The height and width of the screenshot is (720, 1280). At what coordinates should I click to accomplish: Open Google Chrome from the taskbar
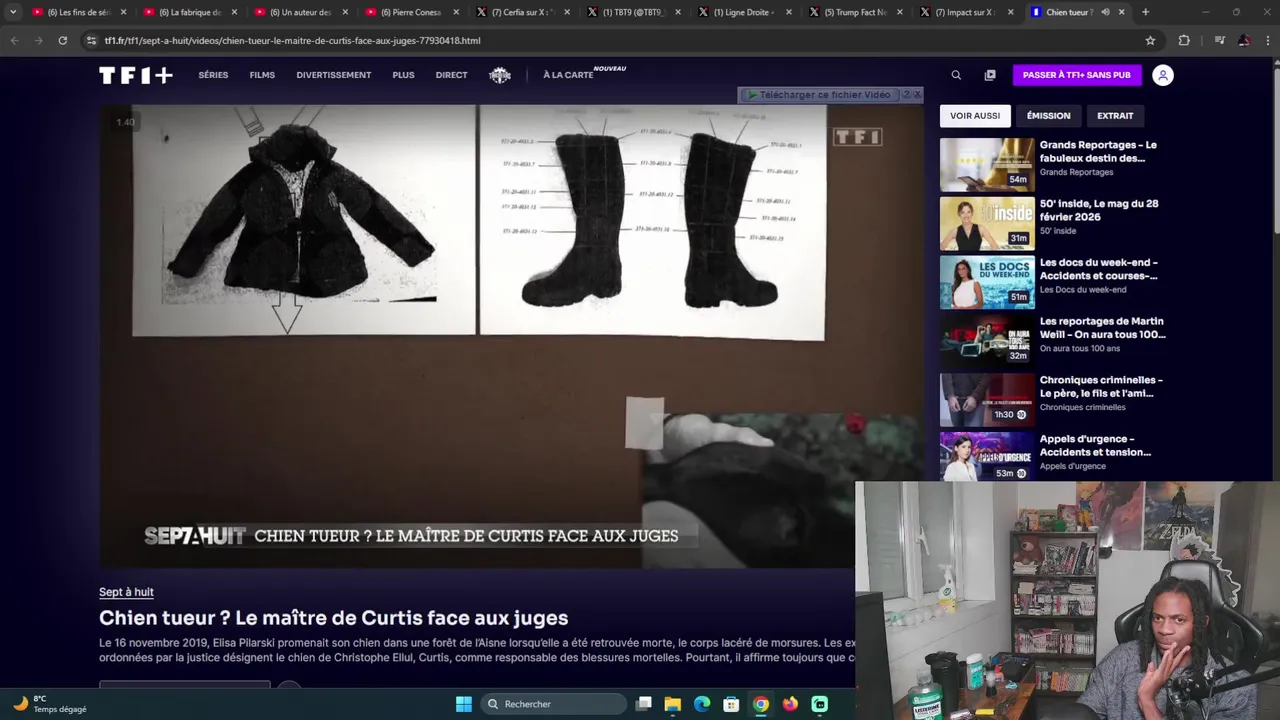point(761,704)
